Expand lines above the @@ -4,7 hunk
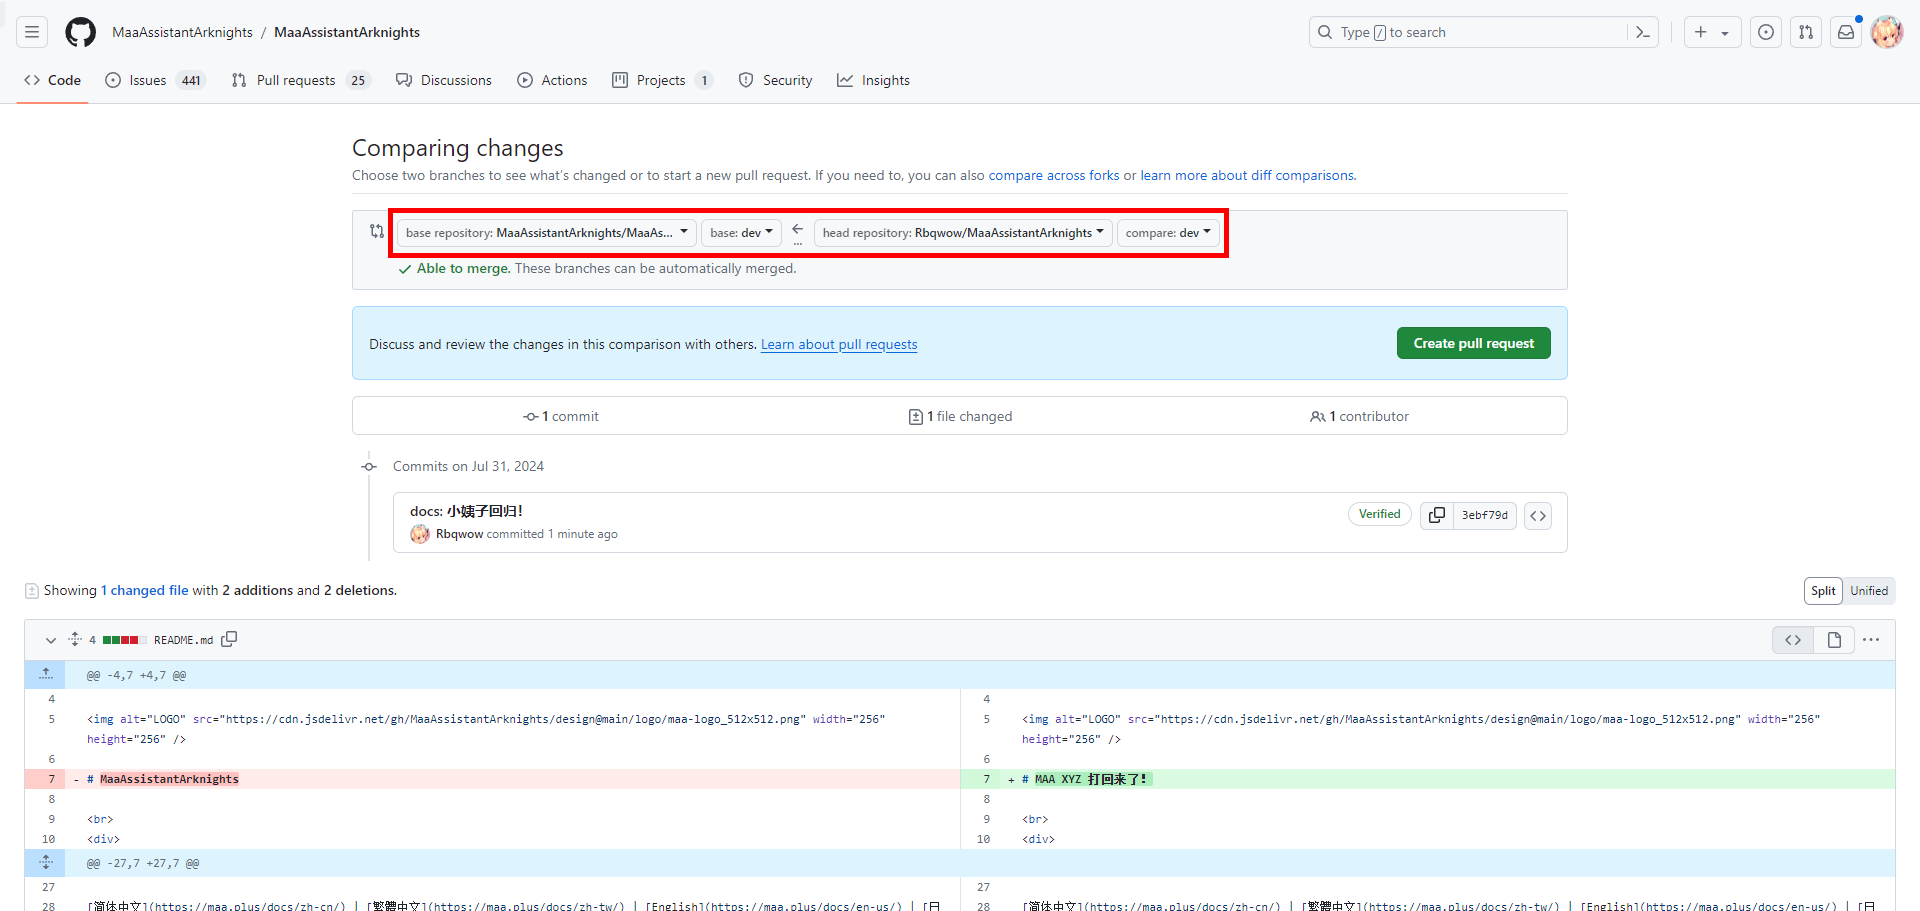Viewport: 1920px width, 911px height. 45,675
